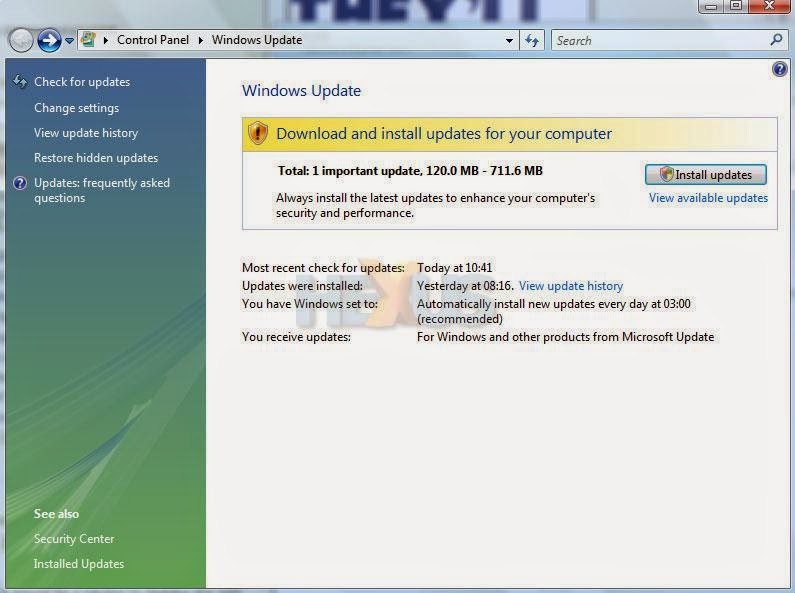This screenshot has height=593, width=795.
Task: Click 'Download and install updates' banner text
Action: click(x=444, y=134)
